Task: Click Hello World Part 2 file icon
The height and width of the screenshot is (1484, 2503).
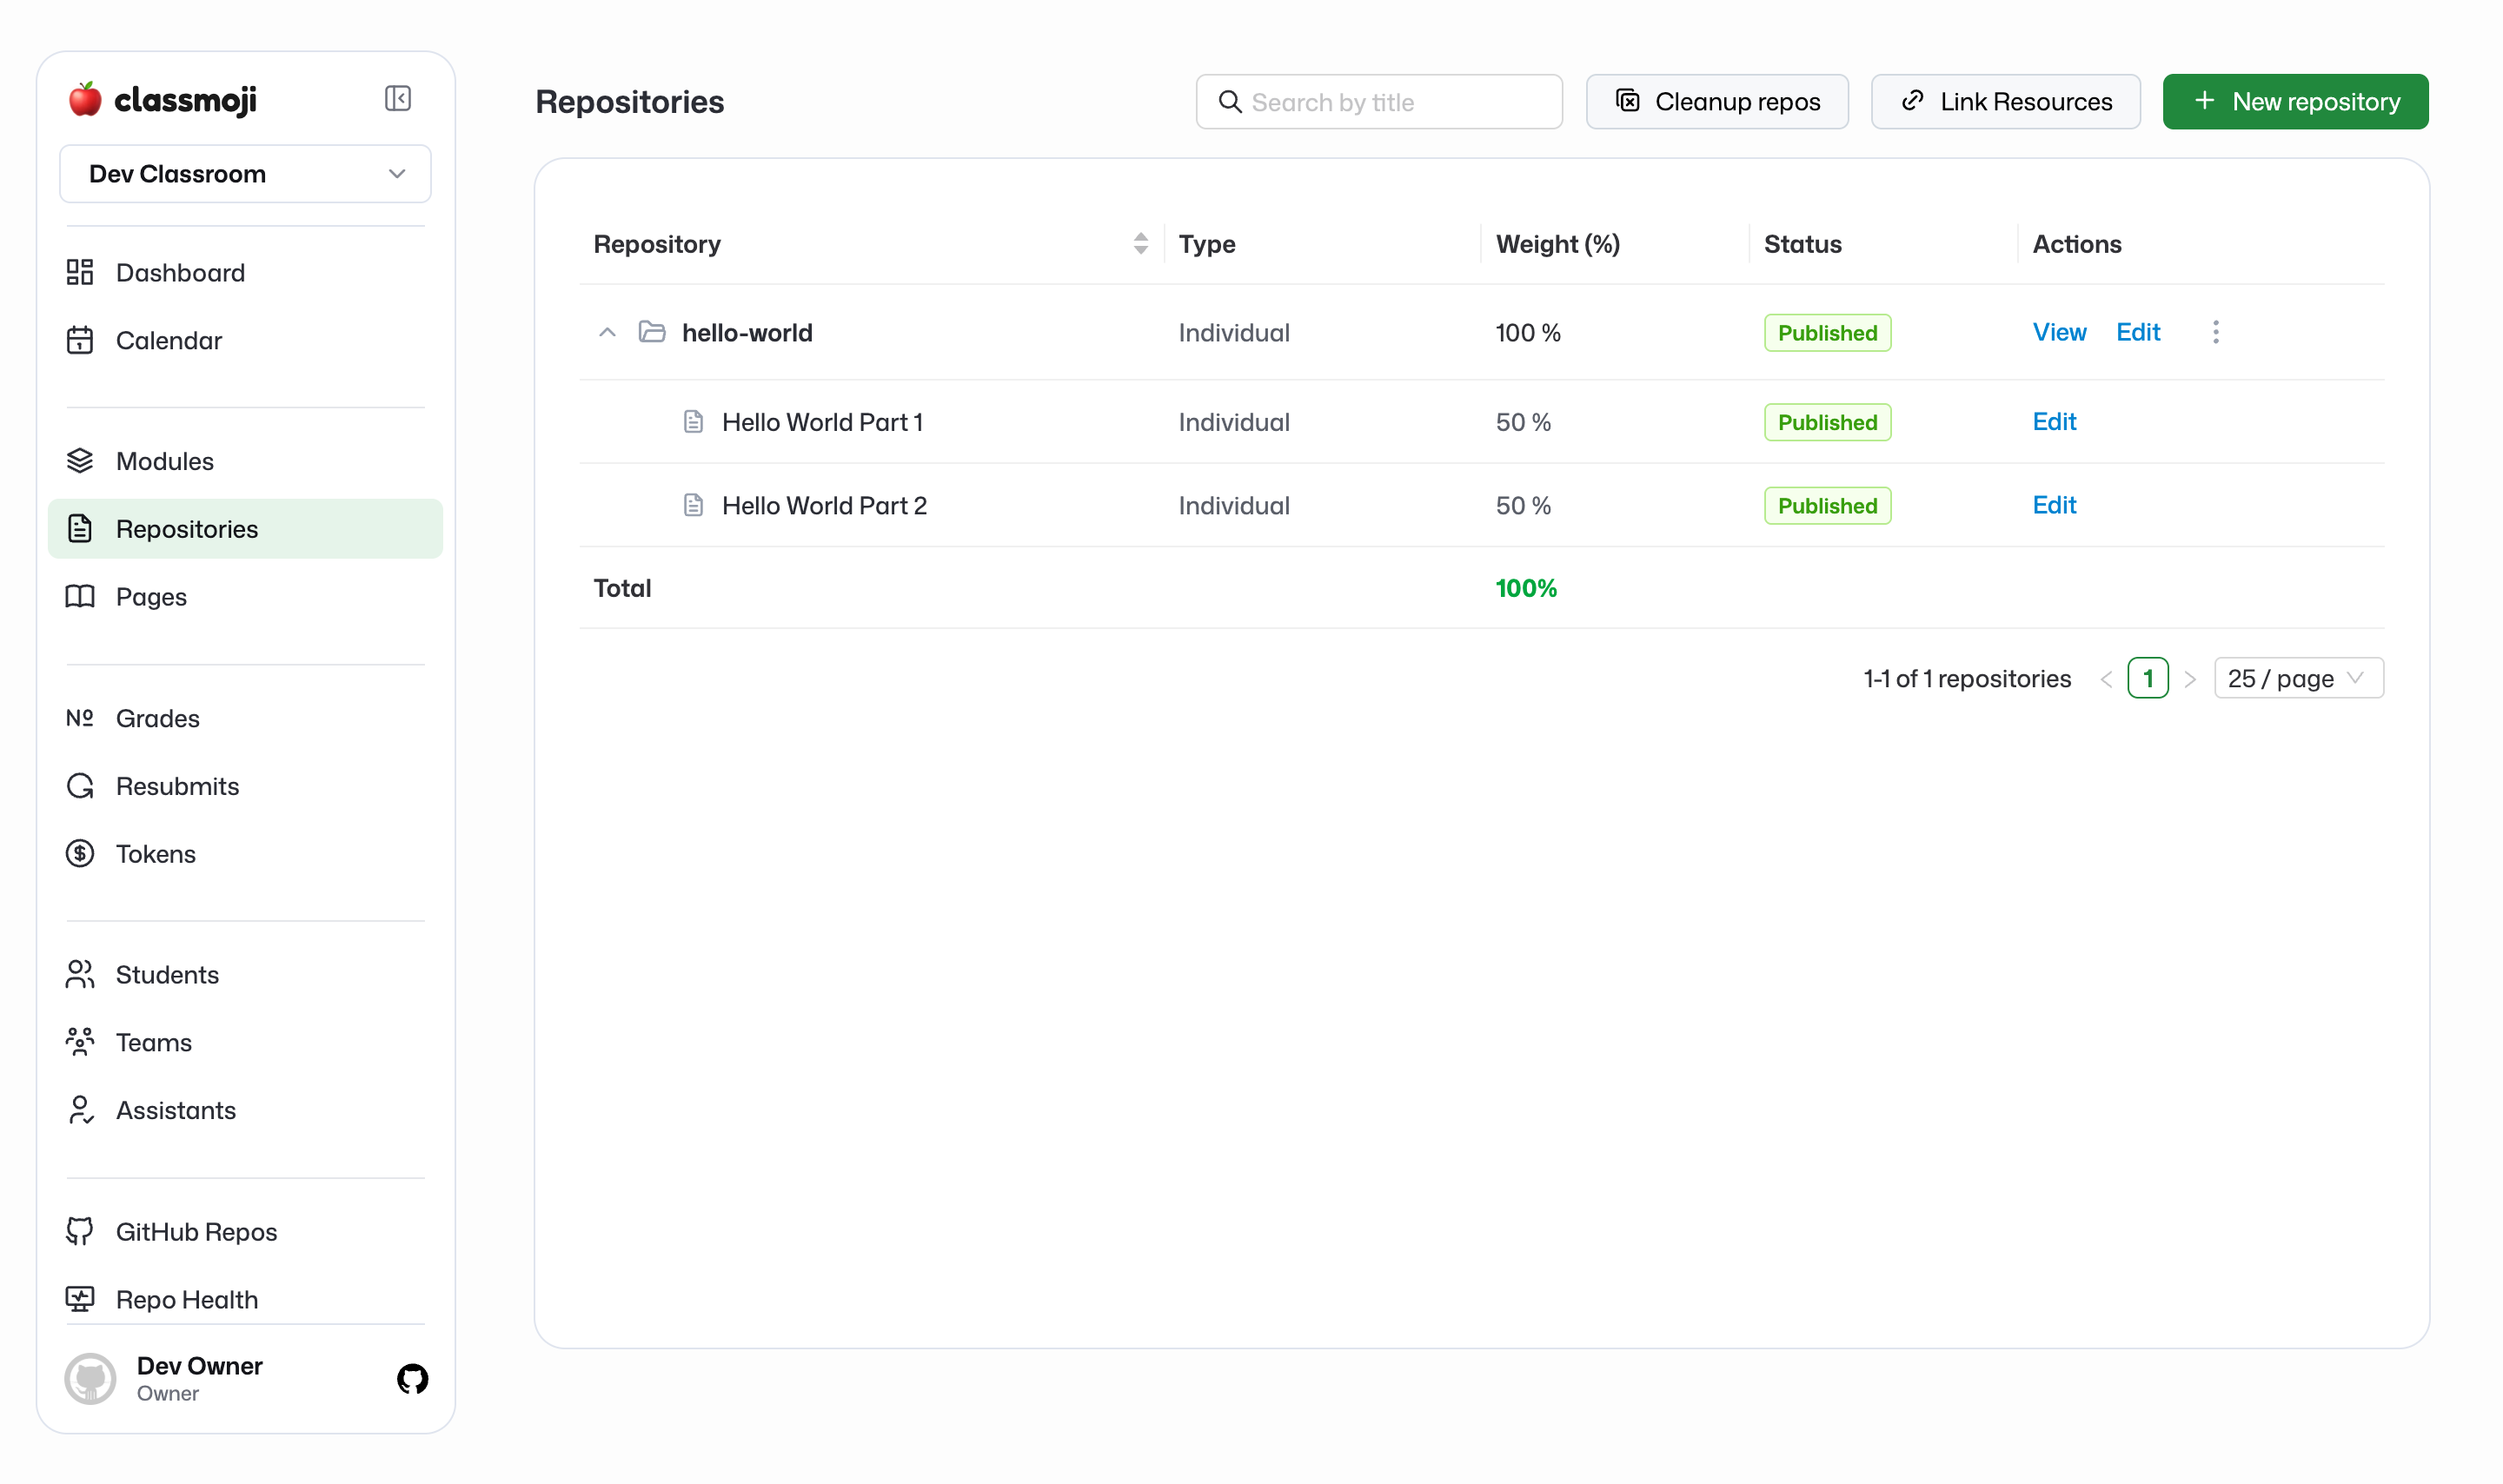Action: click(x=693, y=505)
